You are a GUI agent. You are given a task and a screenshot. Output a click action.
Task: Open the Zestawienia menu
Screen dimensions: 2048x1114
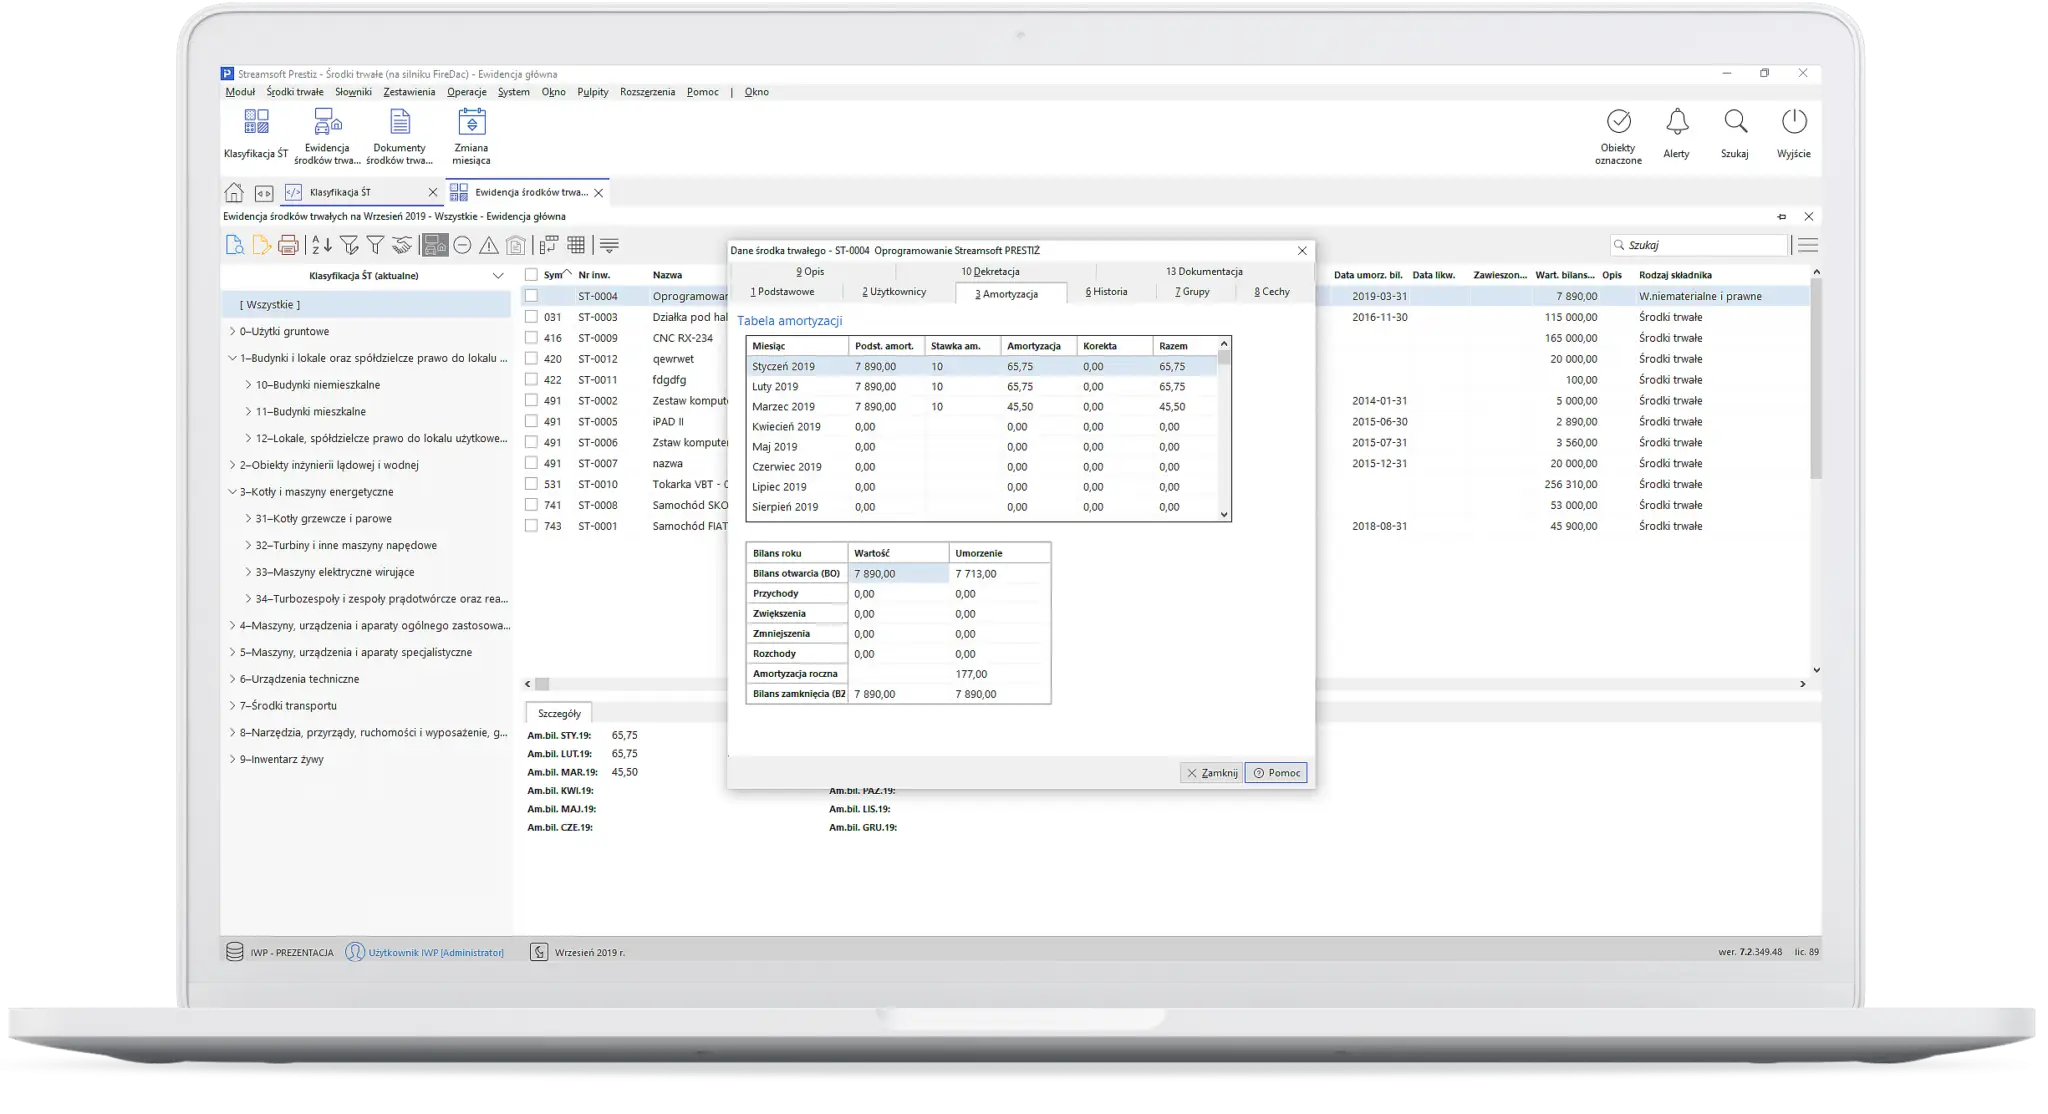point(409,92)
